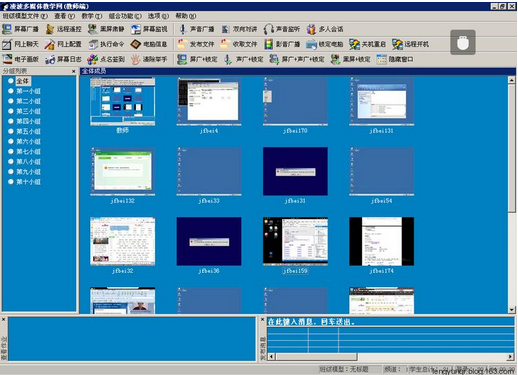Select 第五小组 in group list

click(24, 131)
